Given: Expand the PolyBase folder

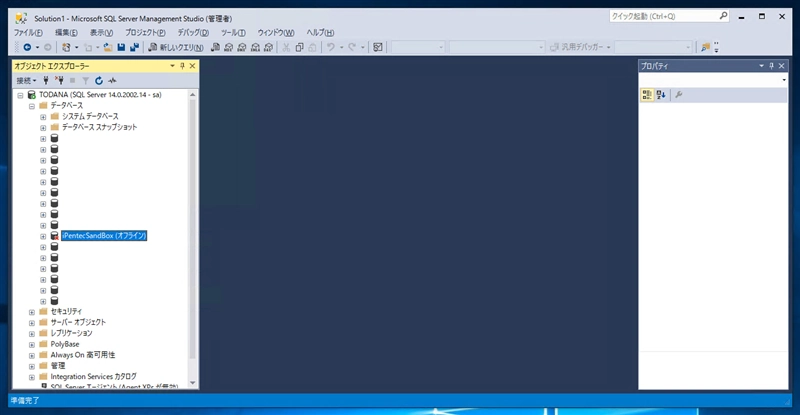Looking at the screenshot, I should [32, 345].
